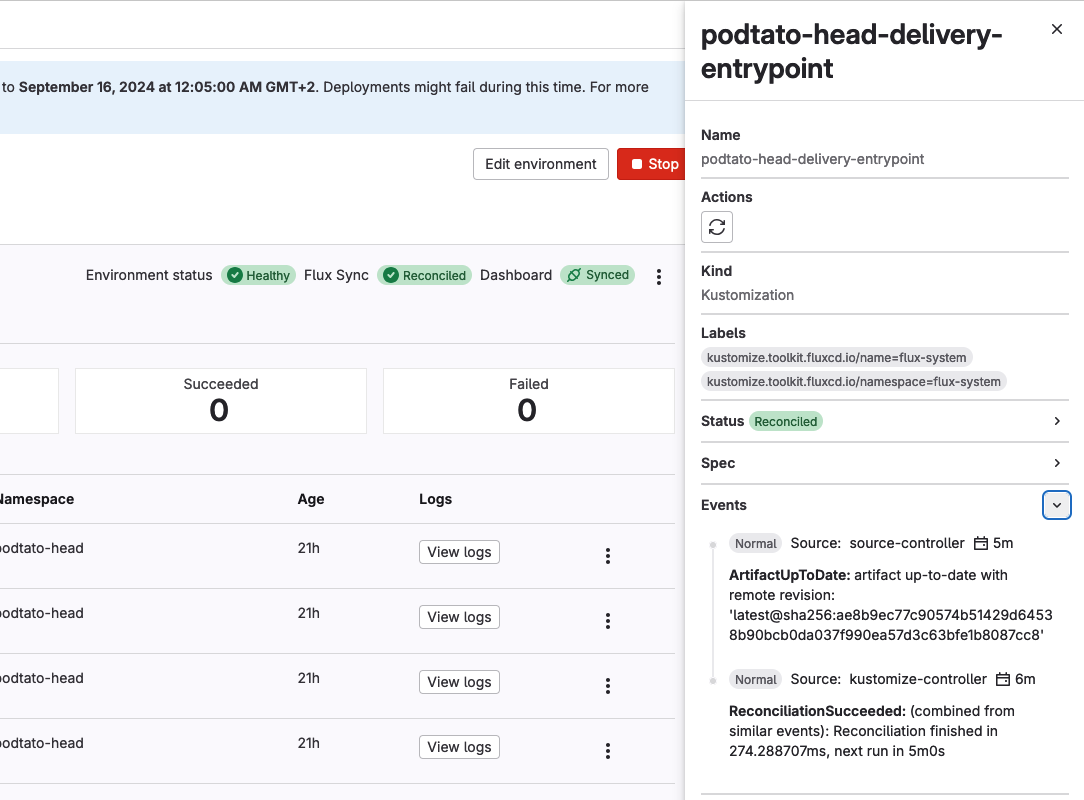Click the Reconciled Flux Sync badge
1084x800 pixels.
click(x=425, y=275)
